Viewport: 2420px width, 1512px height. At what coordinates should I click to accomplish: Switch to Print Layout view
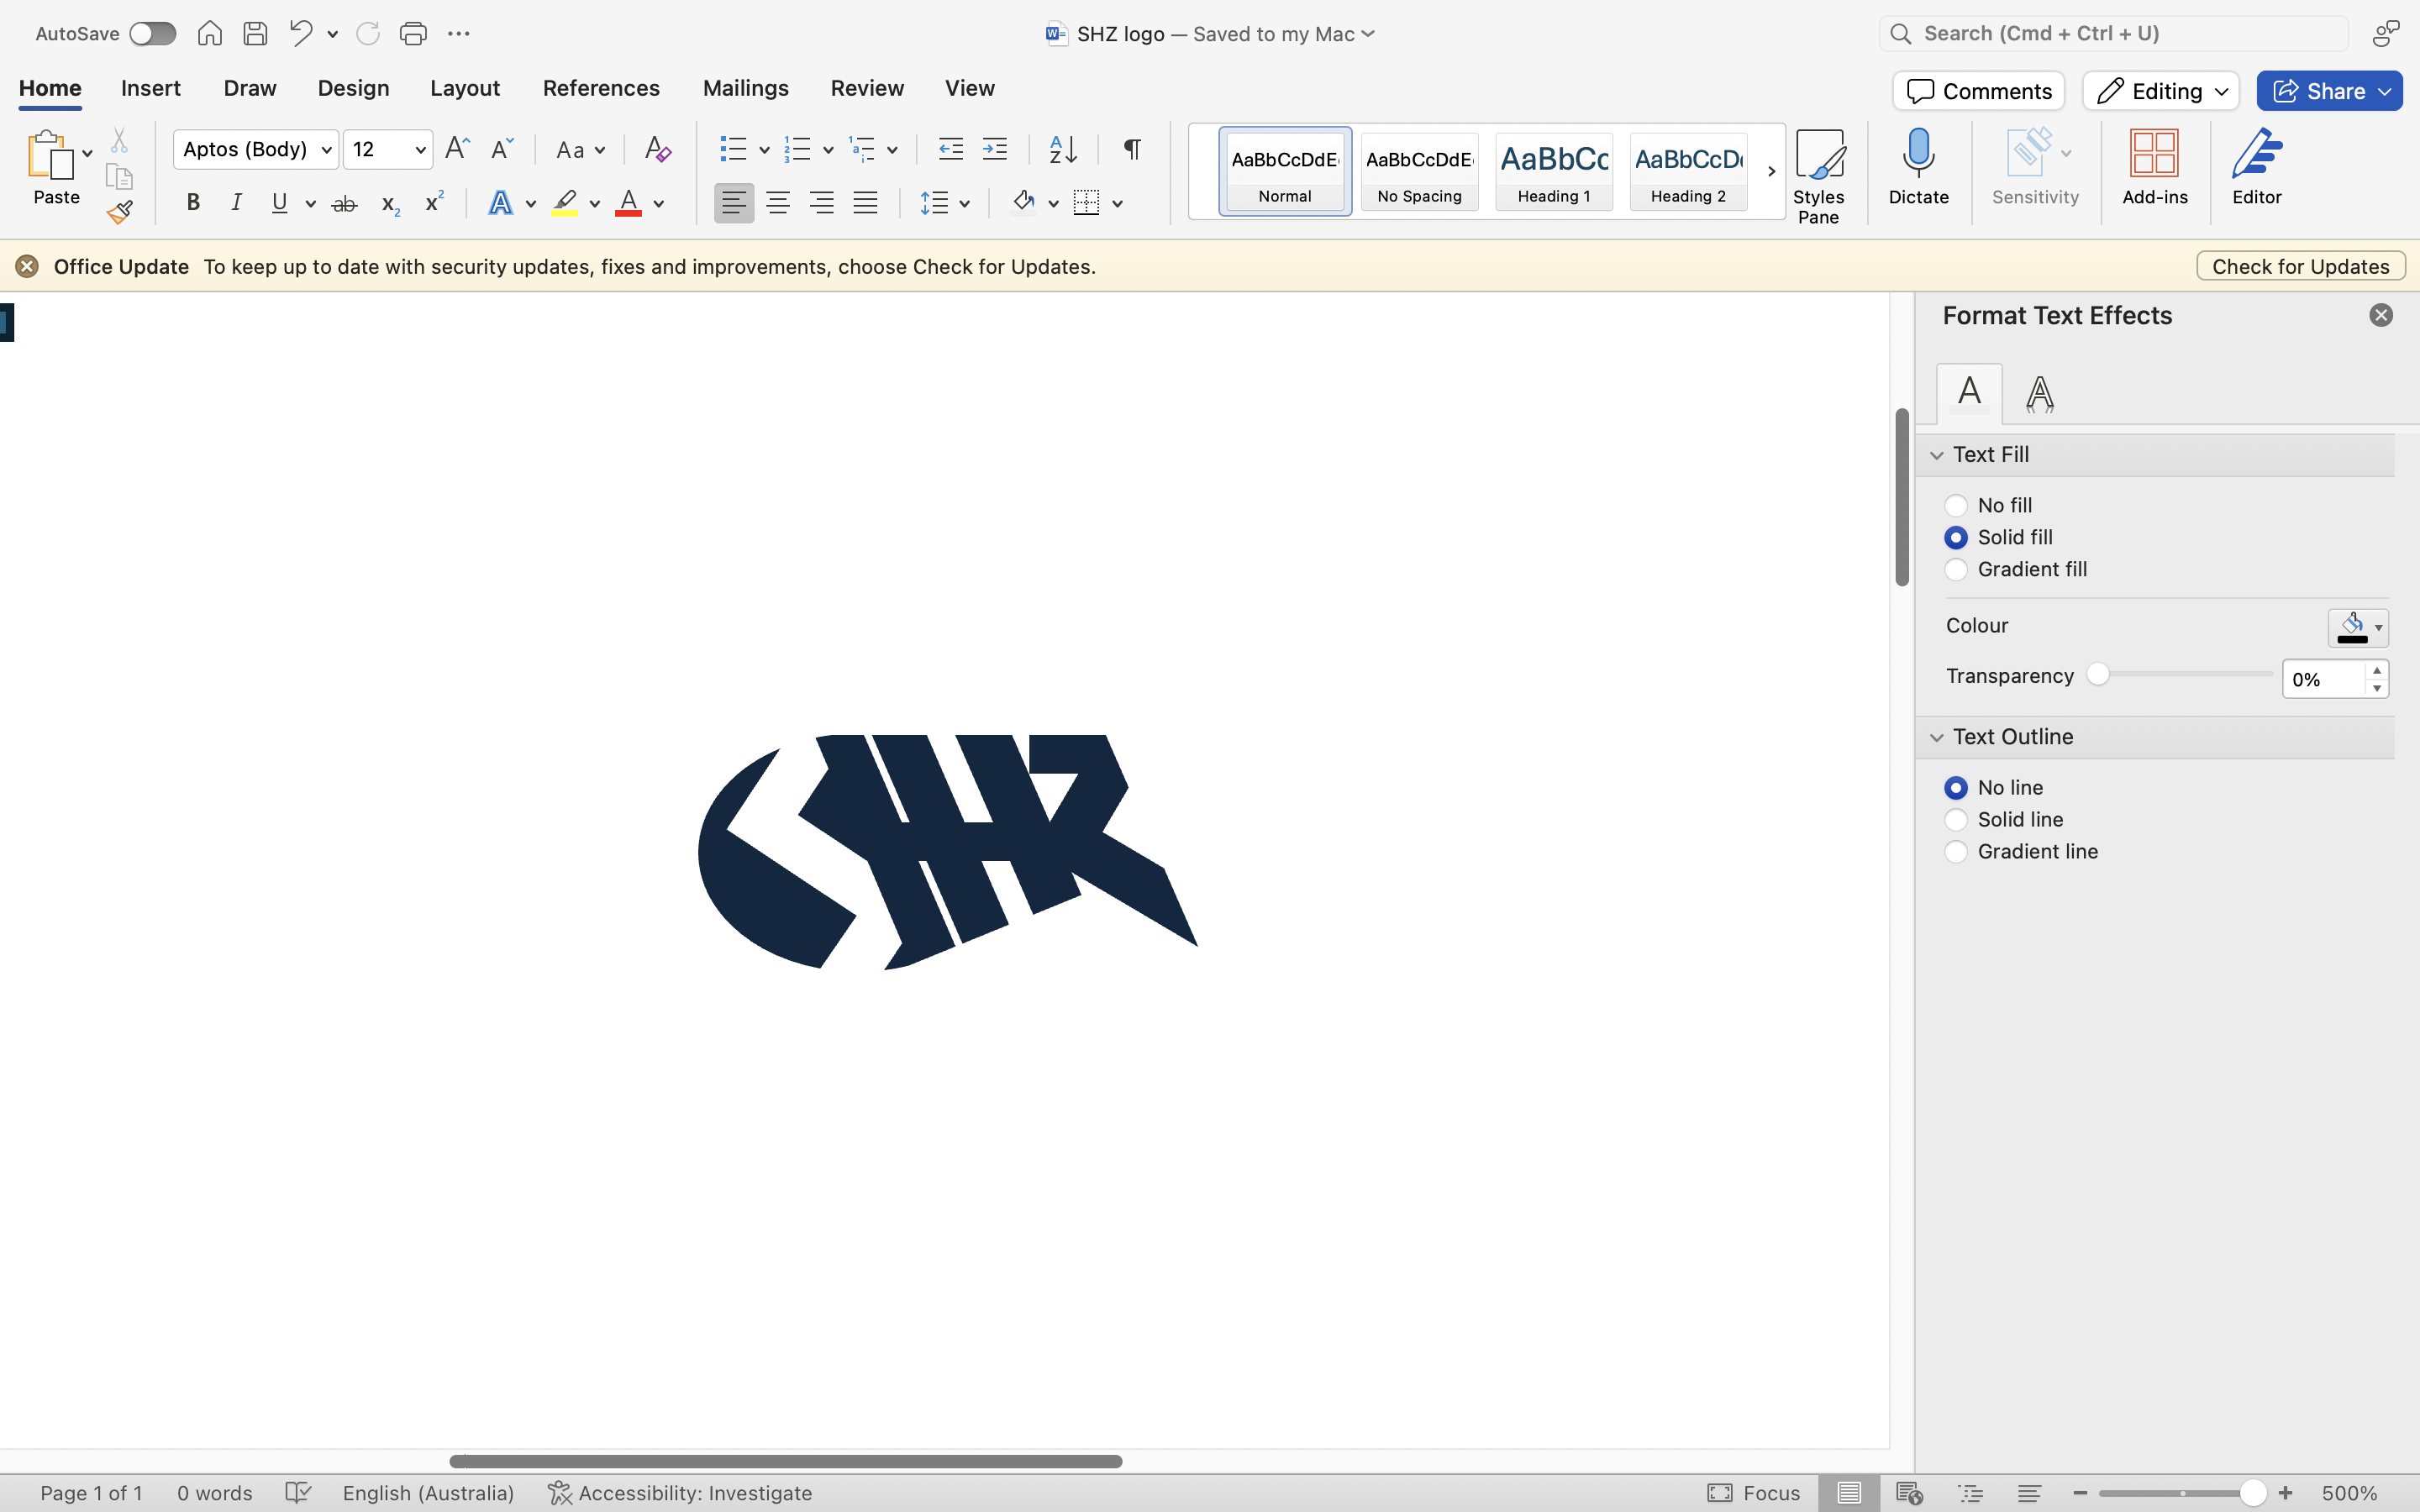pyautogui.click(x=1848, y=1493)
